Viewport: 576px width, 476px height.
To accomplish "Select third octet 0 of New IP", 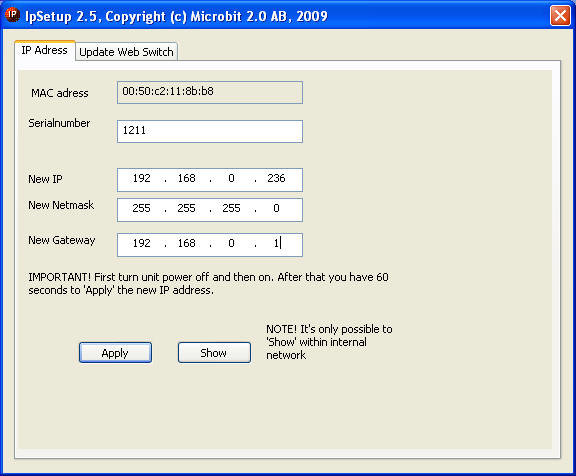I will [231, 178].
